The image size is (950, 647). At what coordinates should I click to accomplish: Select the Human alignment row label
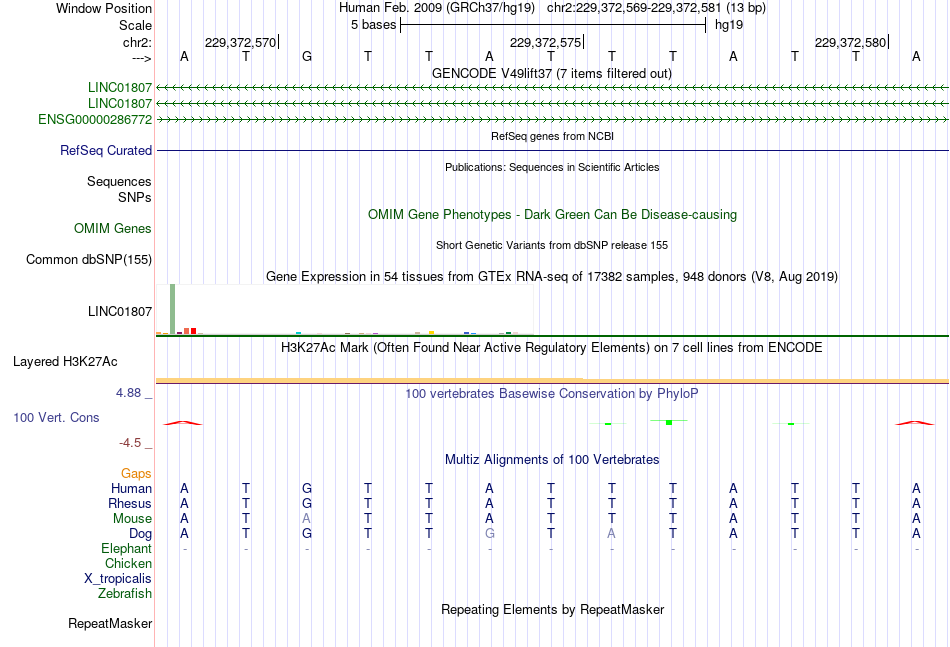click(131, 488)
